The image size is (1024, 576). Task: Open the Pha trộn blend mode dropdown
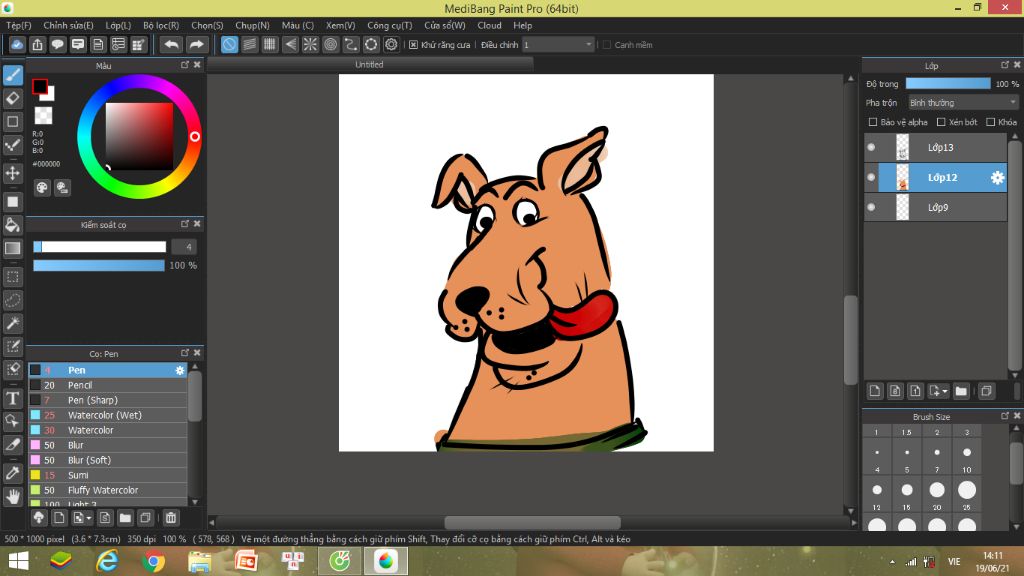point(963,103)
